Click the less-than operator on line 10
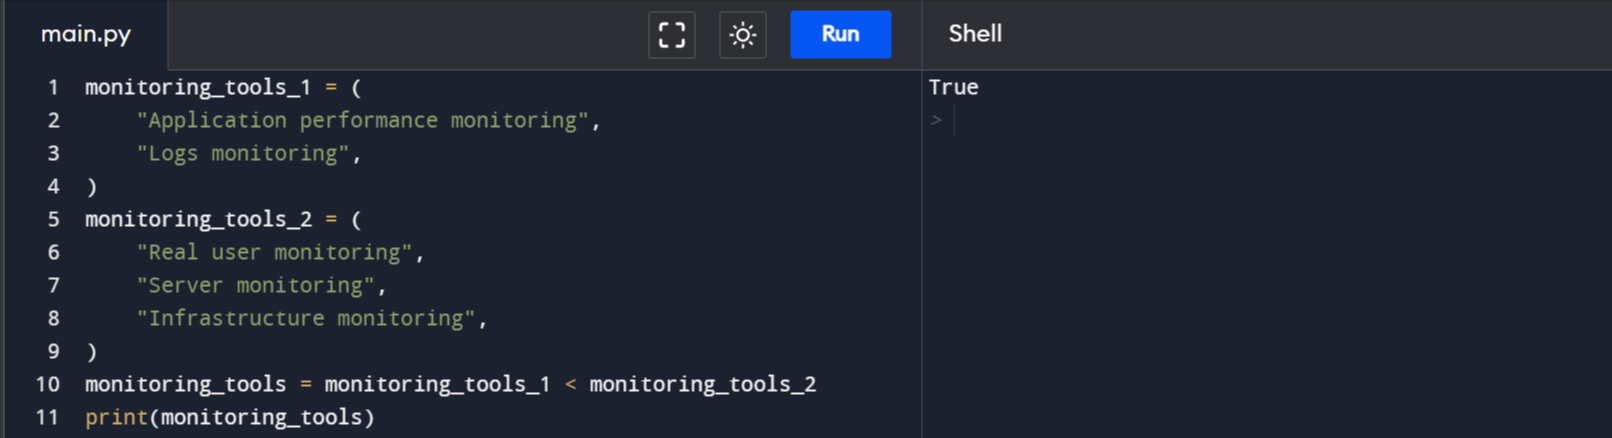 [x=570, y=384]
